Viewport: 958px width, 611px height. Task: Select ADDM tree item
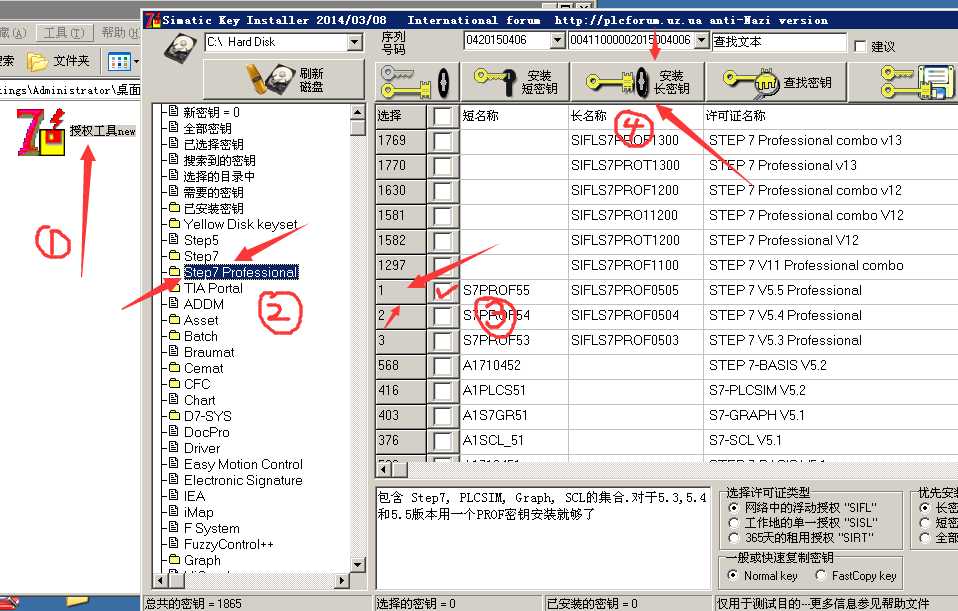(203, 304)
